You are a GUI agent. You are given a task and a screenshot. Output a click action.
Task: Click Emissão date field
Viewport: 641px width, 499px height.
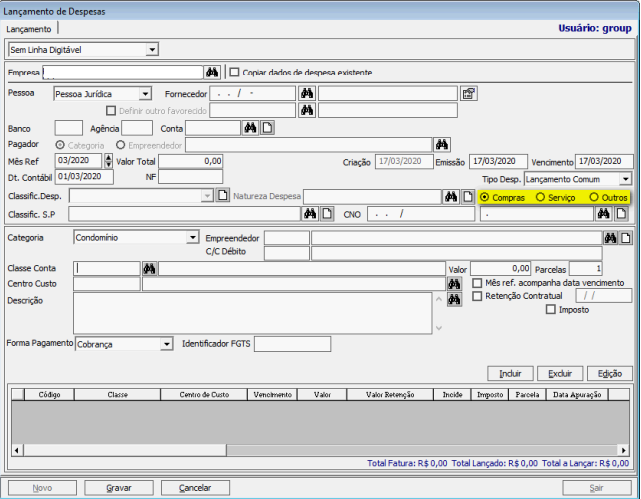tap(498, 161)
